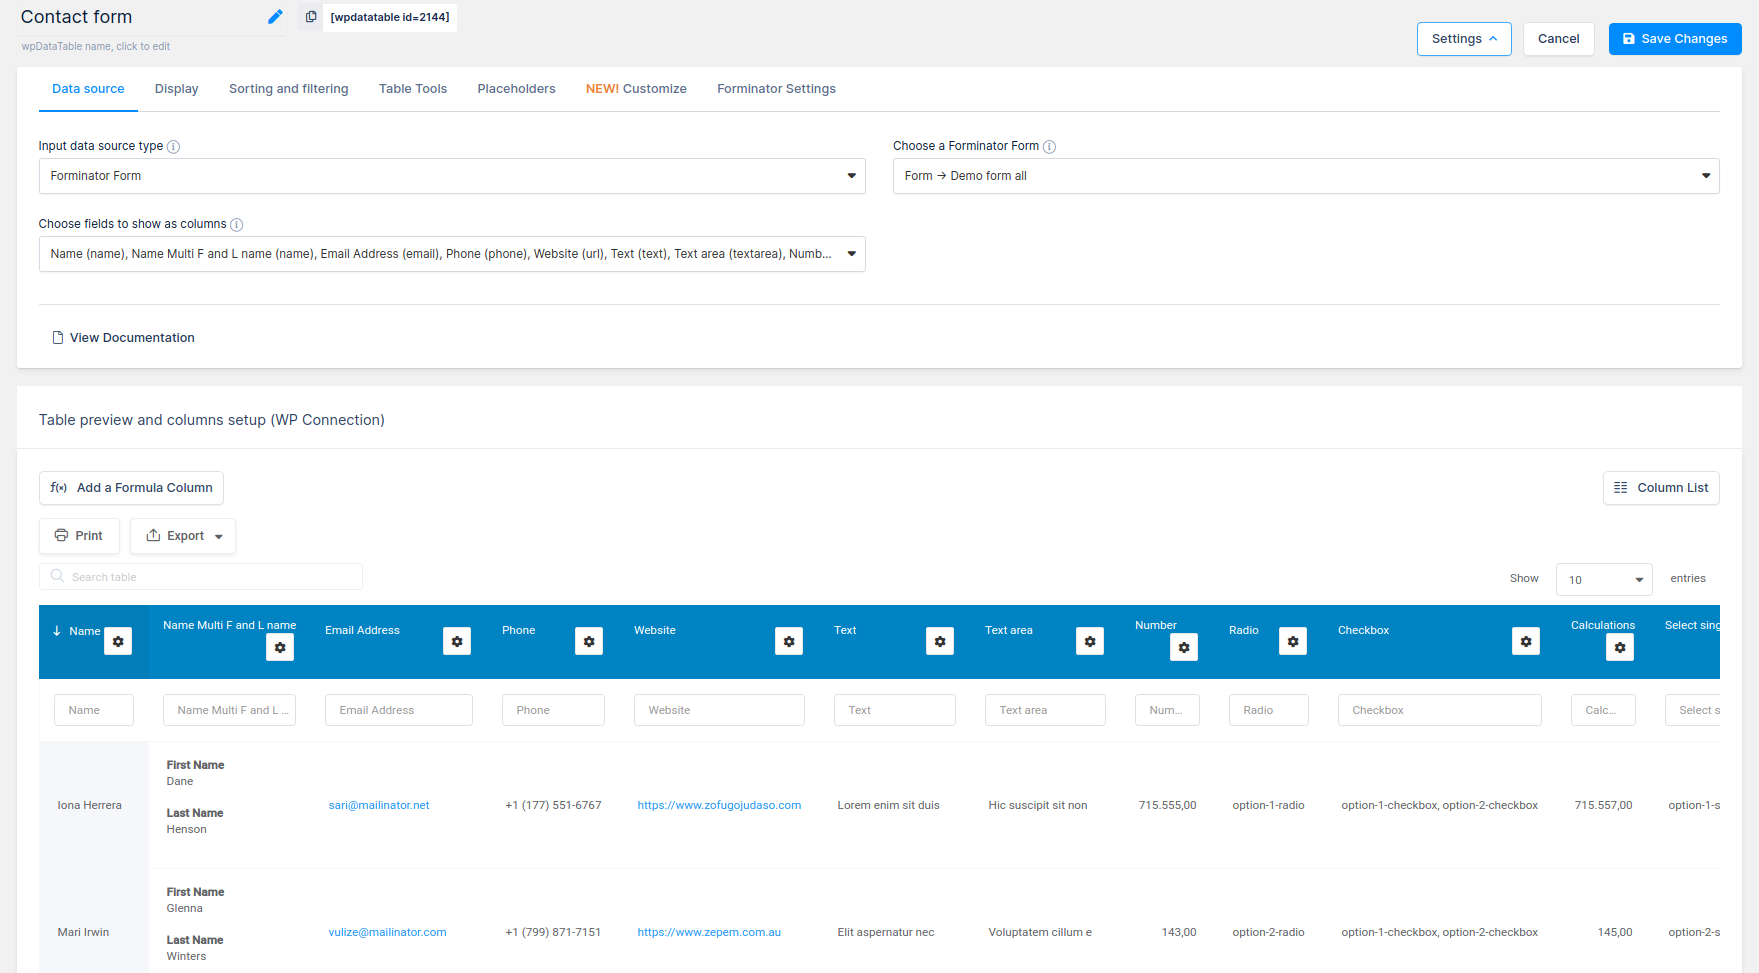Open settings gear for Radio column
The width and height of the screenshot is (1759, 973).
pyautogui.click(x=1293, y=641)
